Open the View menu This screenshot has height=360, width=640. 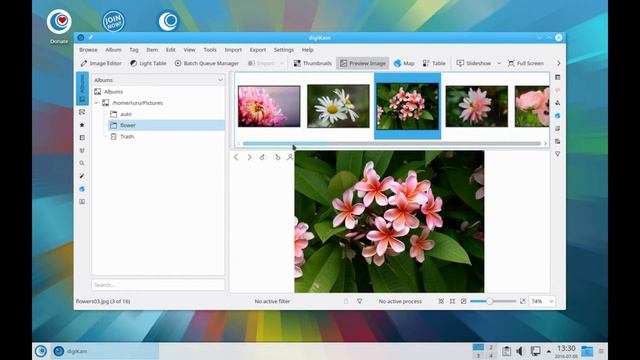tap(189, 50)
